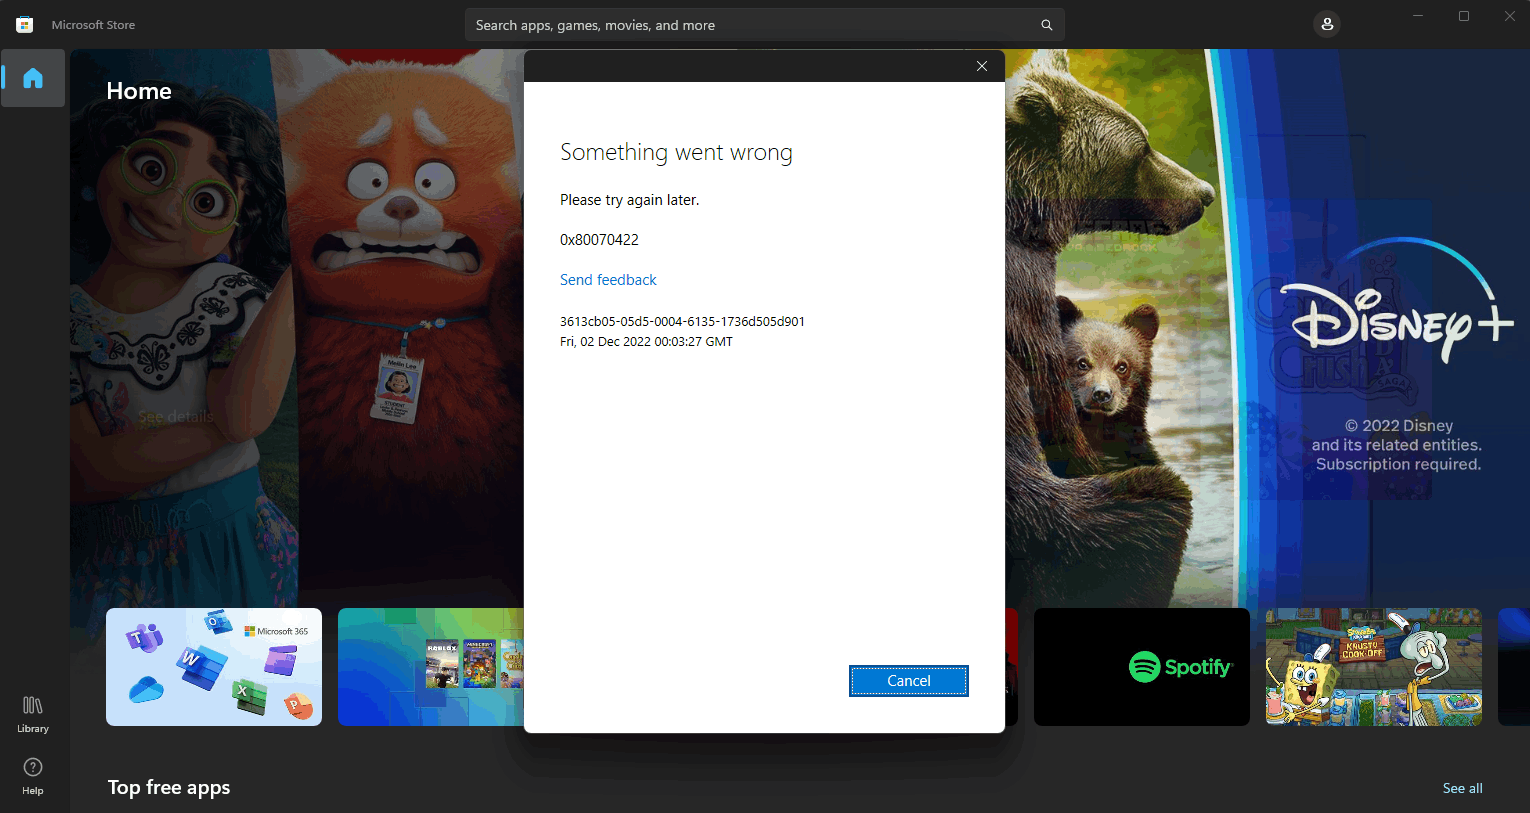Dismiss the error dialog with the X icon

(x=981, y=65)
